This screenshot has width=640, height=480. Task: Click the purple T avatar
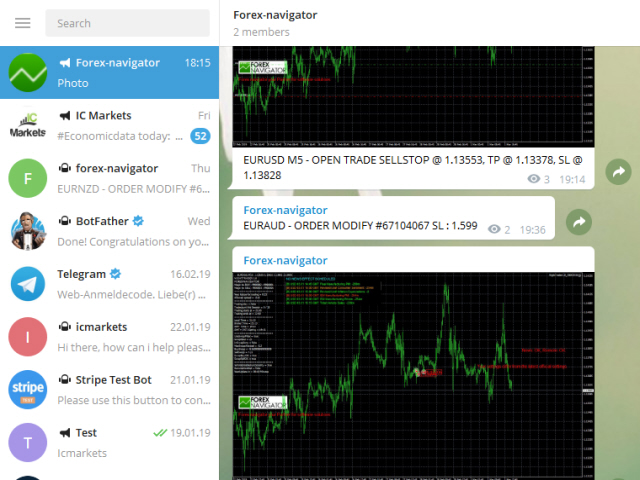pyautogui.click(x=28, y=442)
